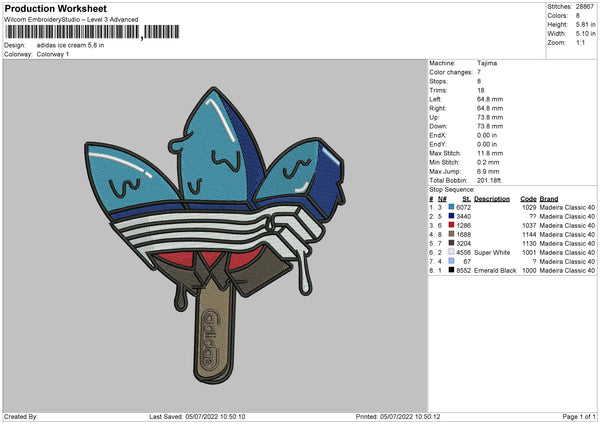Click the 'Super White' description text
Screen dimensions: 600x424
tap(492, 253)
